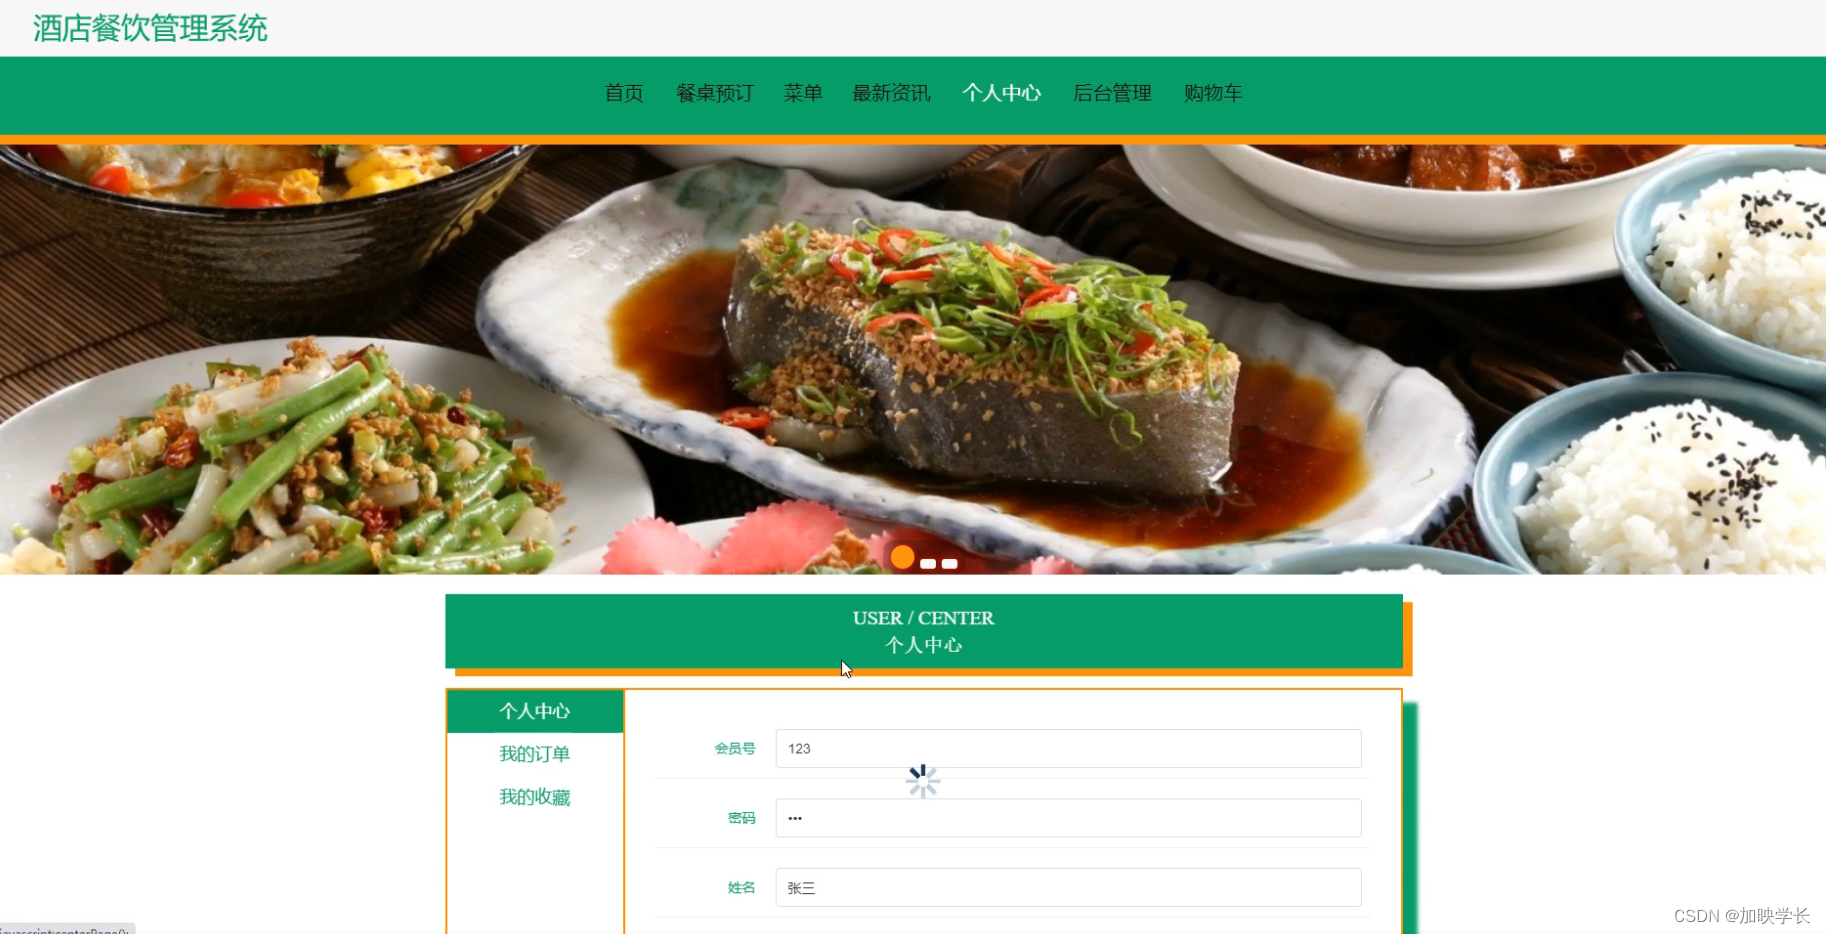Viewport: 1826px width, 934px height.
Task: Select 个人中心 tab in the sidebar
Action: tap(535, 711)
